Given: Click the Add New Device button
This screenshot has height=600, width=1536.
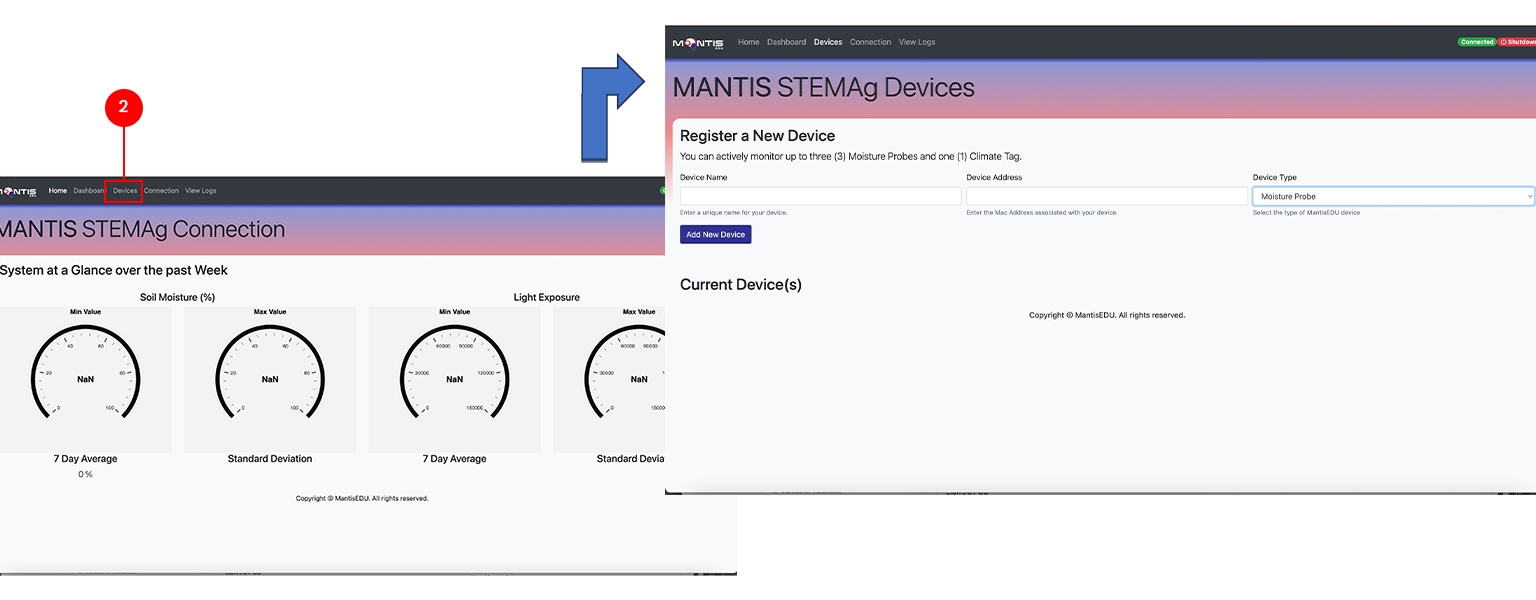Looking at the screenshot, I should pyautogui.click(x=715, y=235).
